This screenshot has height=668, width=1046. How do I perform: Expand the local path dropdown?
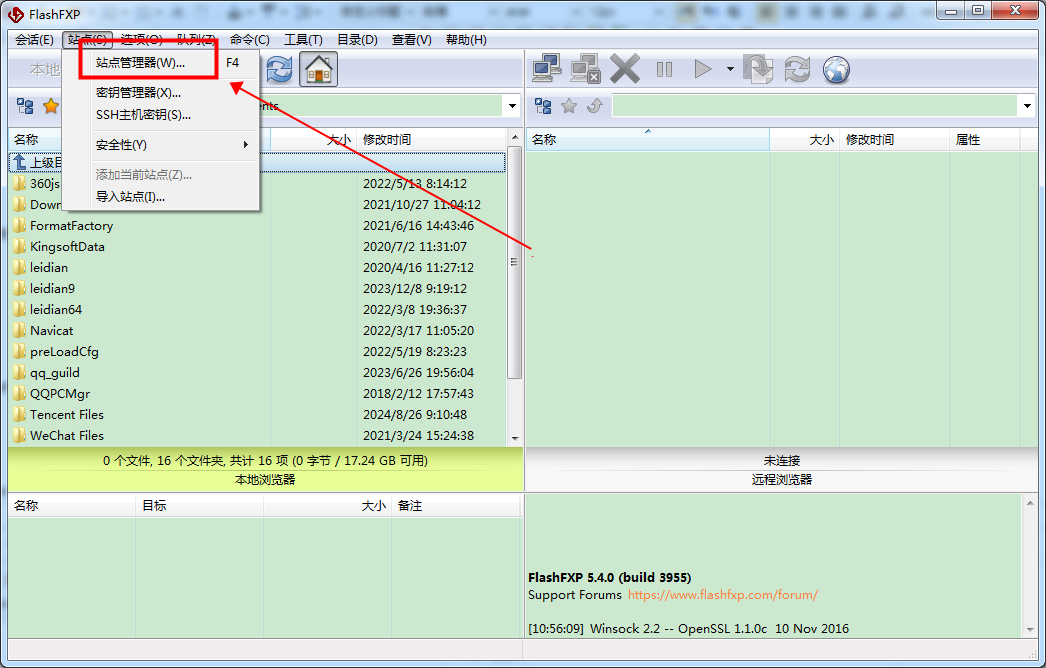pyautogui.click(x=512, y=106)
